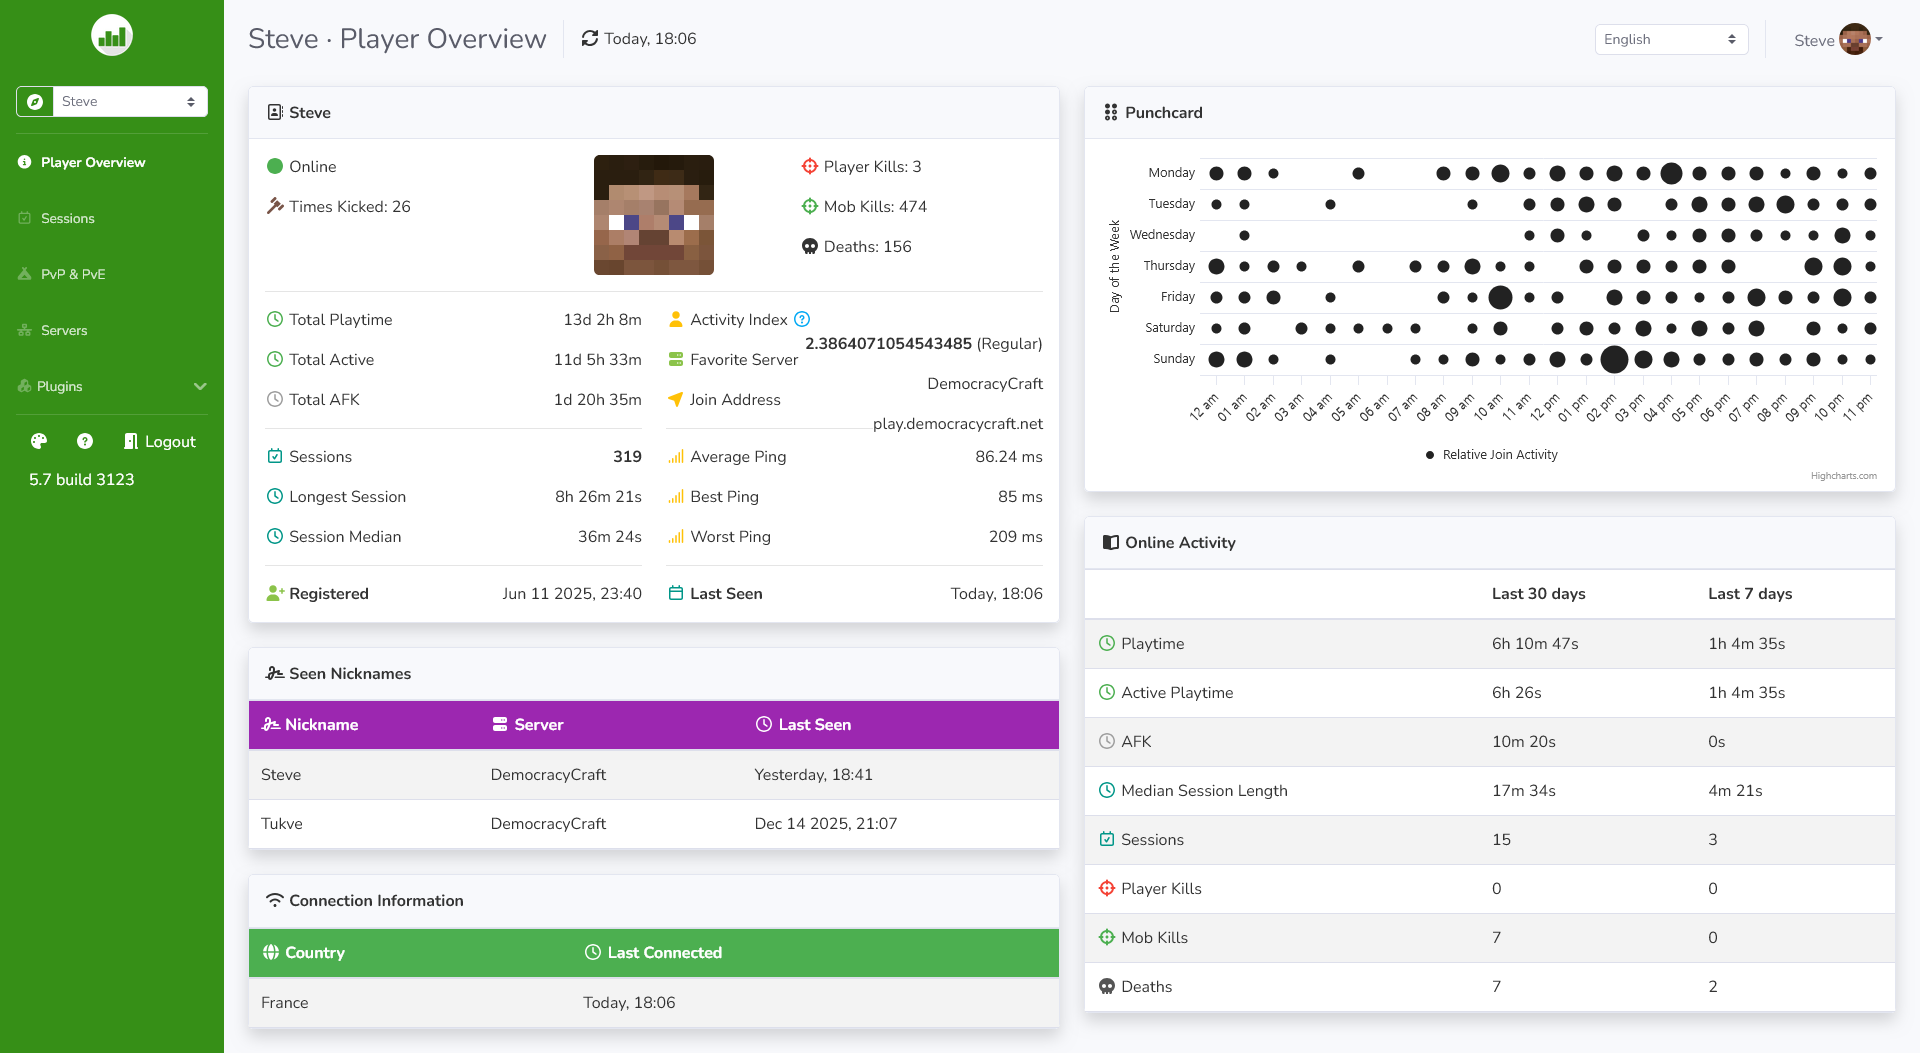Viewport: 1920px width, 1053px height.
Task: Open the color theme palette icon
Action: point(39,441)
